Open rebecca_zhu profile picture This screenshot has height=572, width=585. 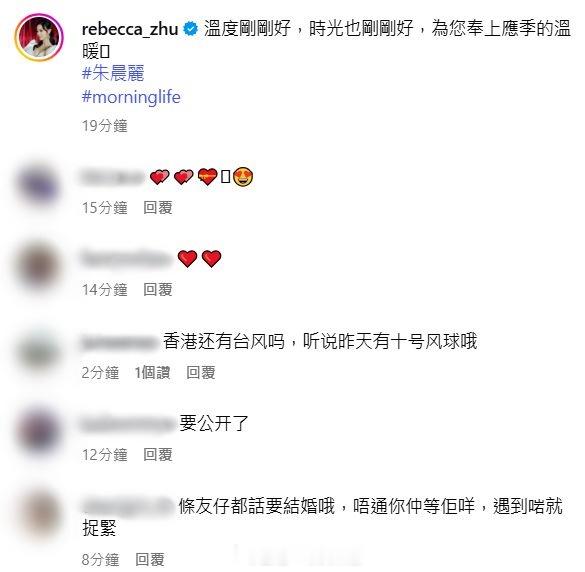click(39, 37)
